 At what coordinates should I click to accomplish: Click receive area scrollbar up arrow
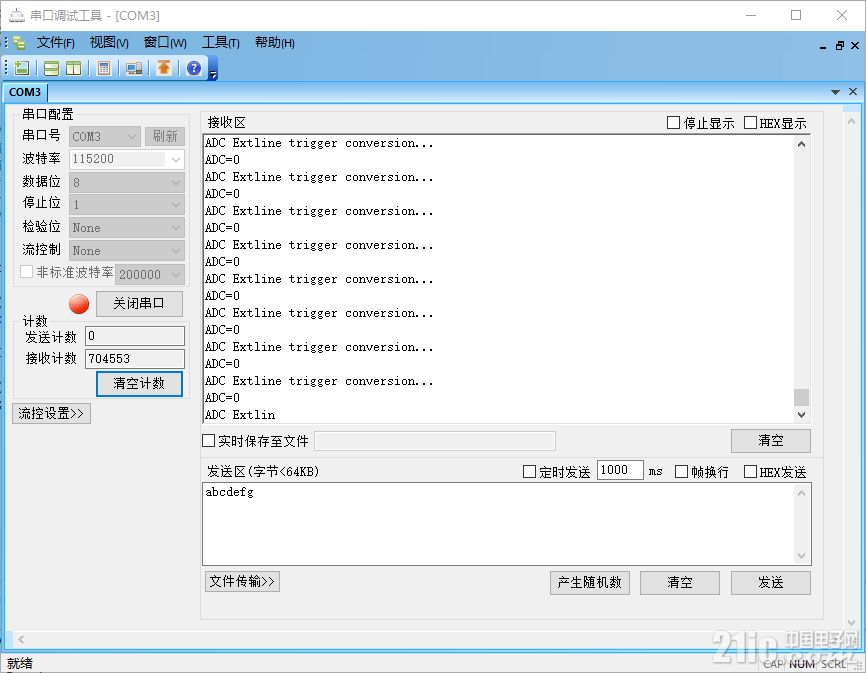(801, 144)
